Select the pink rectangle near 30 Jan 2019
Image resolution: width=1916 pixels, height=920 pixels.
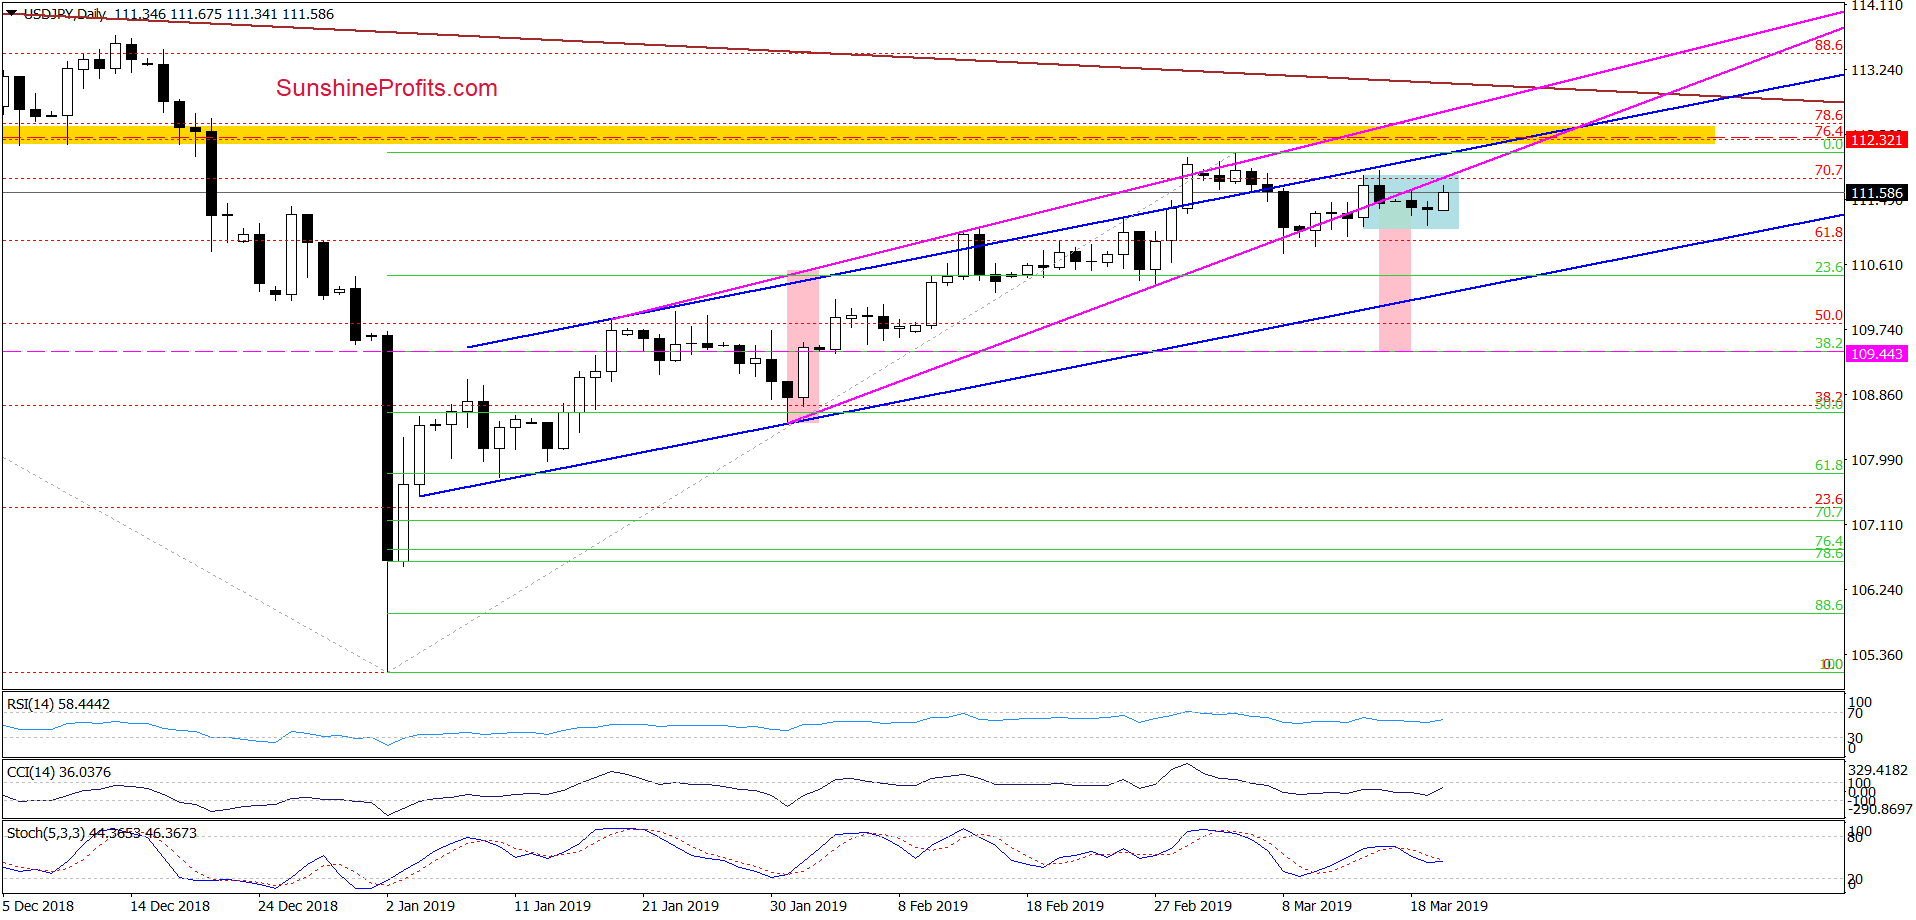[804, 346]
